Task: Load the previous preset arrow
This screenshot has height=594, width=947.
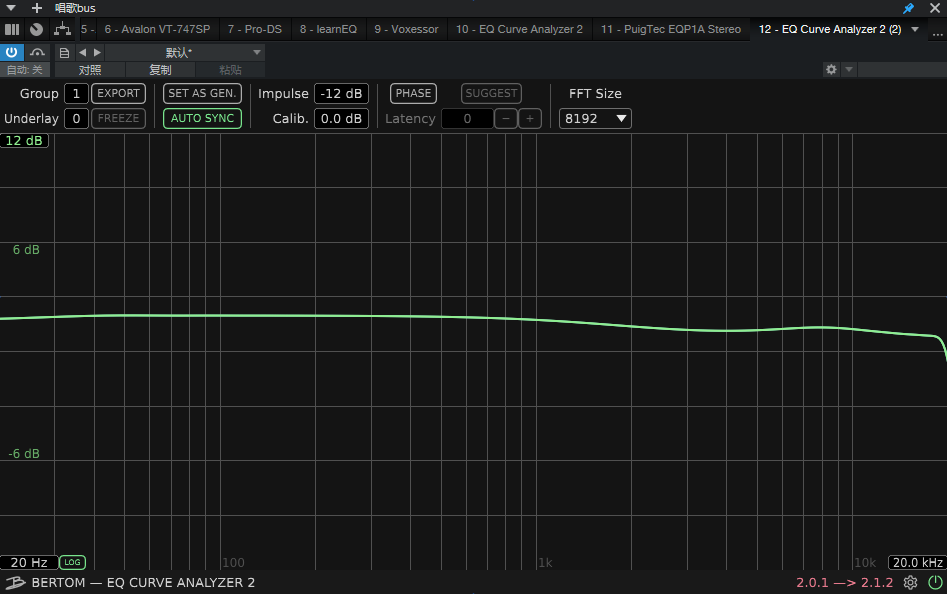Action: pyautogui.click(x=83, y=53)
